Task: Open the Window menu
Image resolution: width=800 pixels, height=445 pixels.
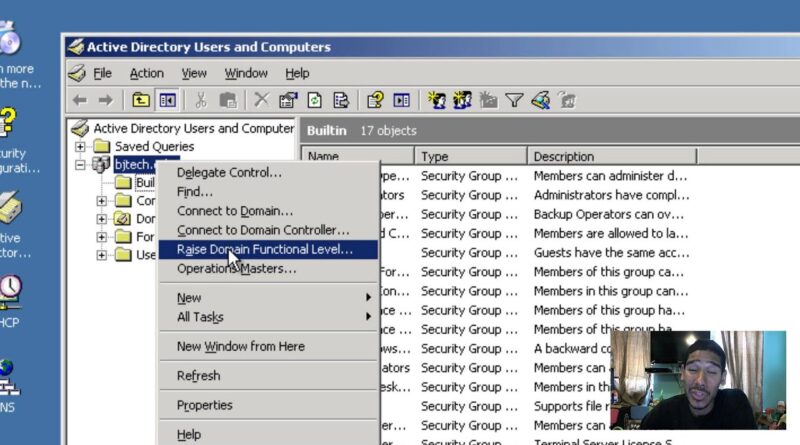Action: coord(246,73)
